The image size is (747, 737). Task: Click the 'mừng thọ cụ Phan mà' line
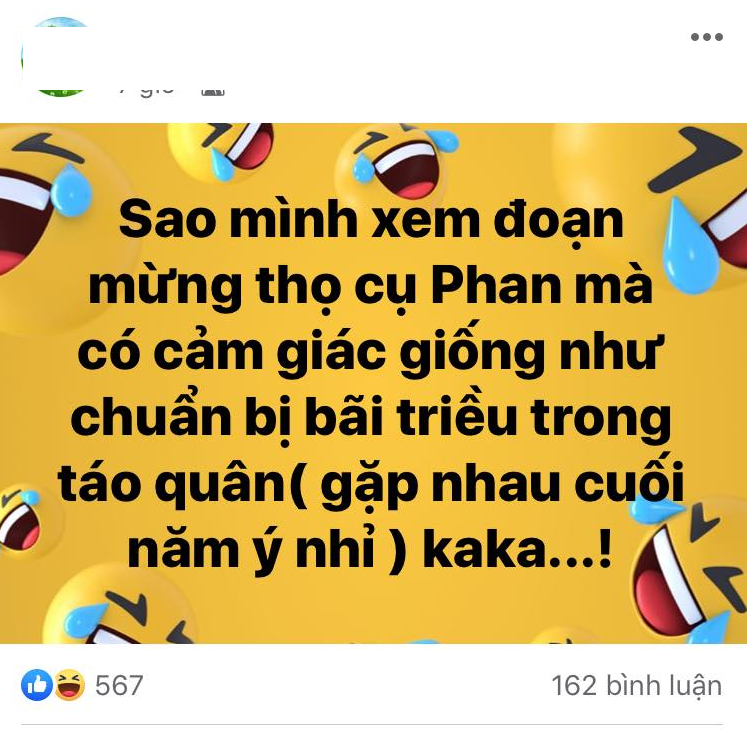(x=371, y=287)
